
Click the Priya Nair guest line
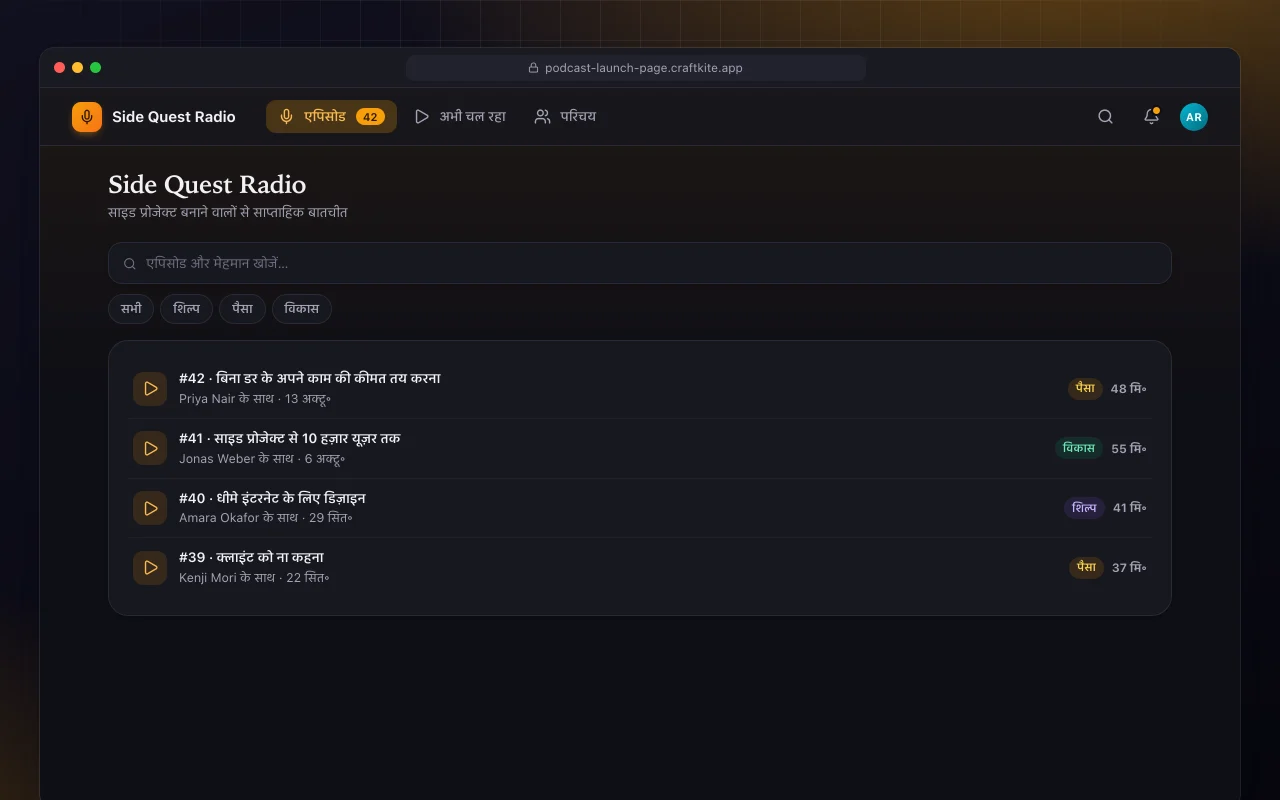[255, 399]
